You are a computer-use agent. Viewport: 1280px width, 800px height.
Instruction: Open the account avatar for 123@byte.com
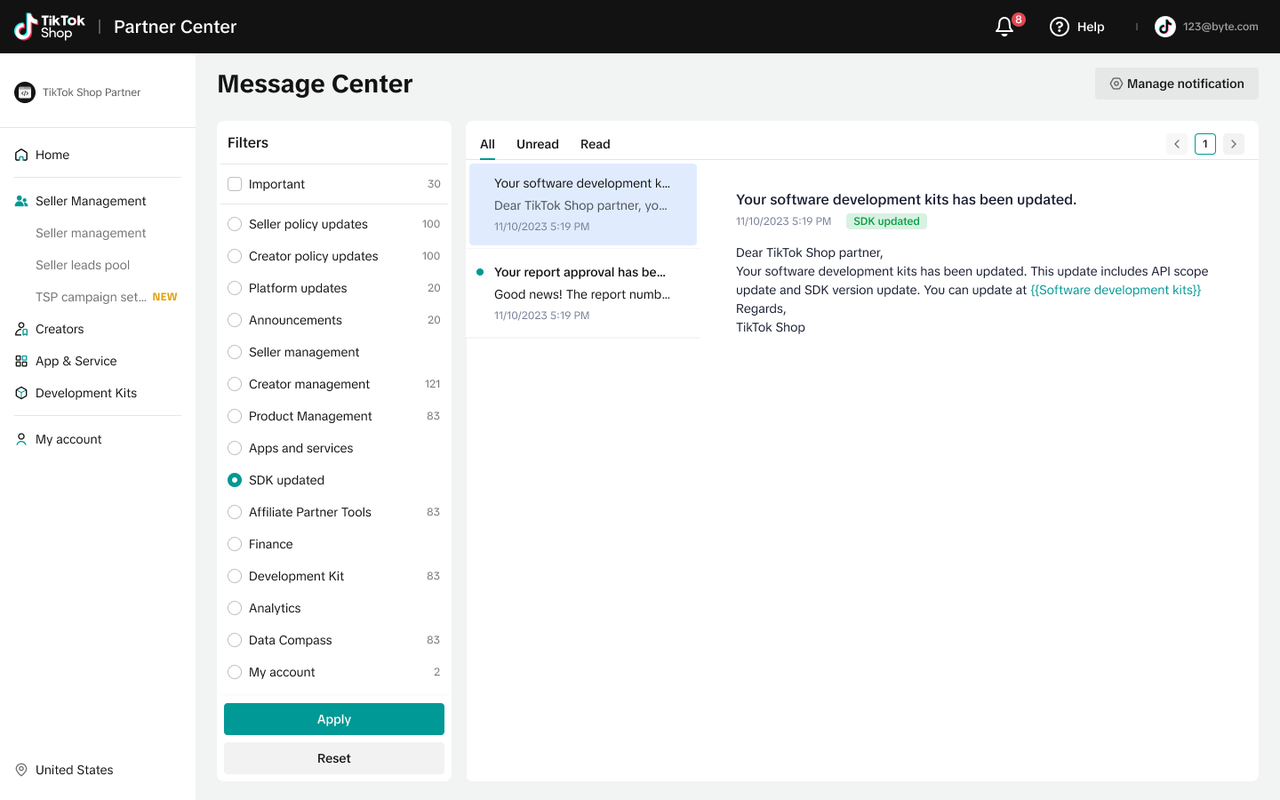click(1165, 27)
